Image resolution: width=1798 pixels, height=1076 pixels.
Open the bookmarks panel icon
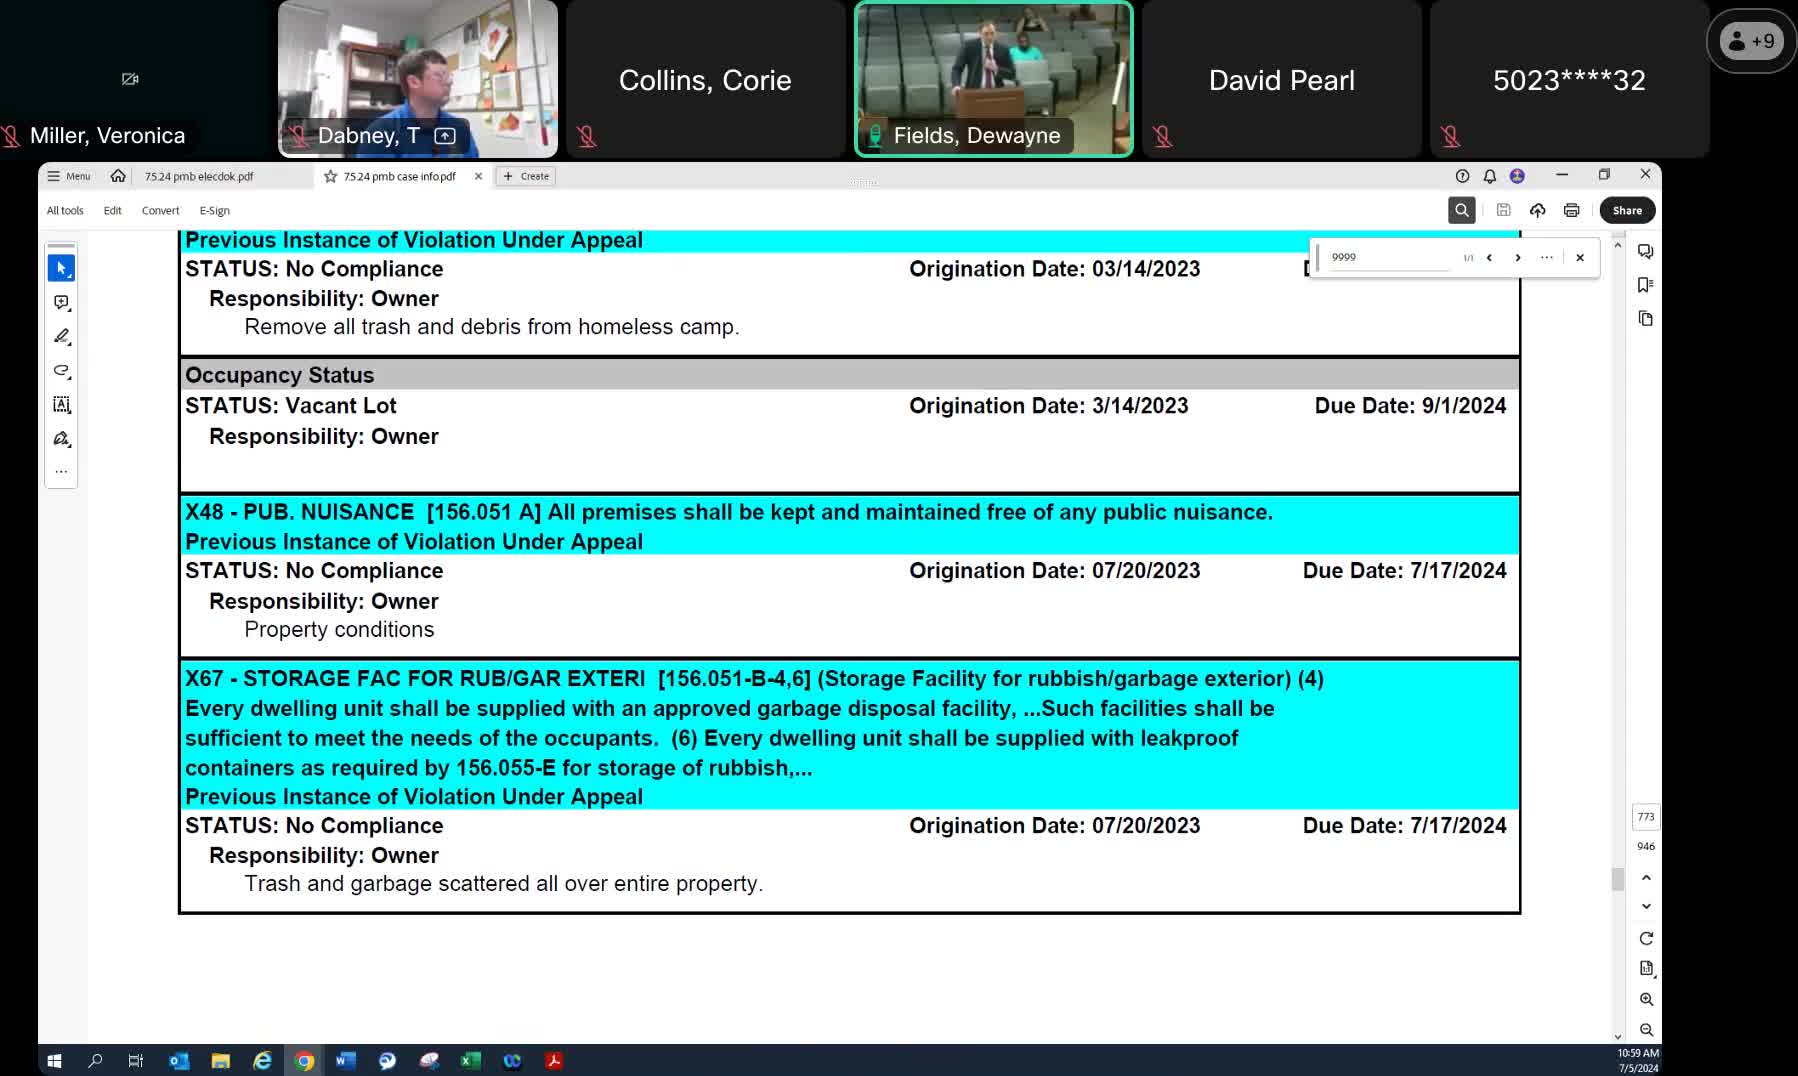(1645, 285)
